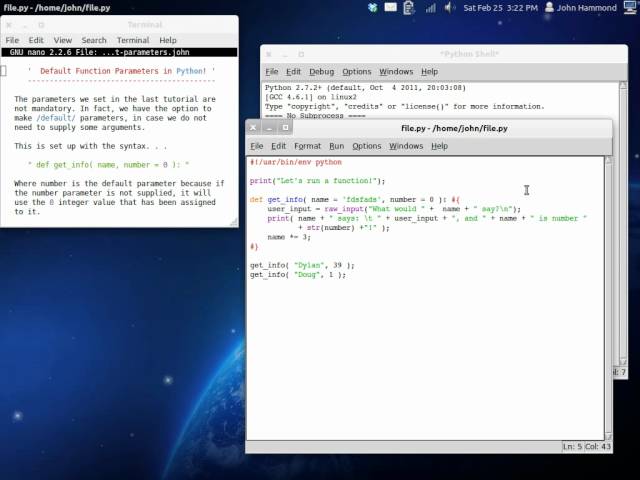Open Edit menu in file.py editor
This screenshot has width=640, height=480.
tap(278, 146)
